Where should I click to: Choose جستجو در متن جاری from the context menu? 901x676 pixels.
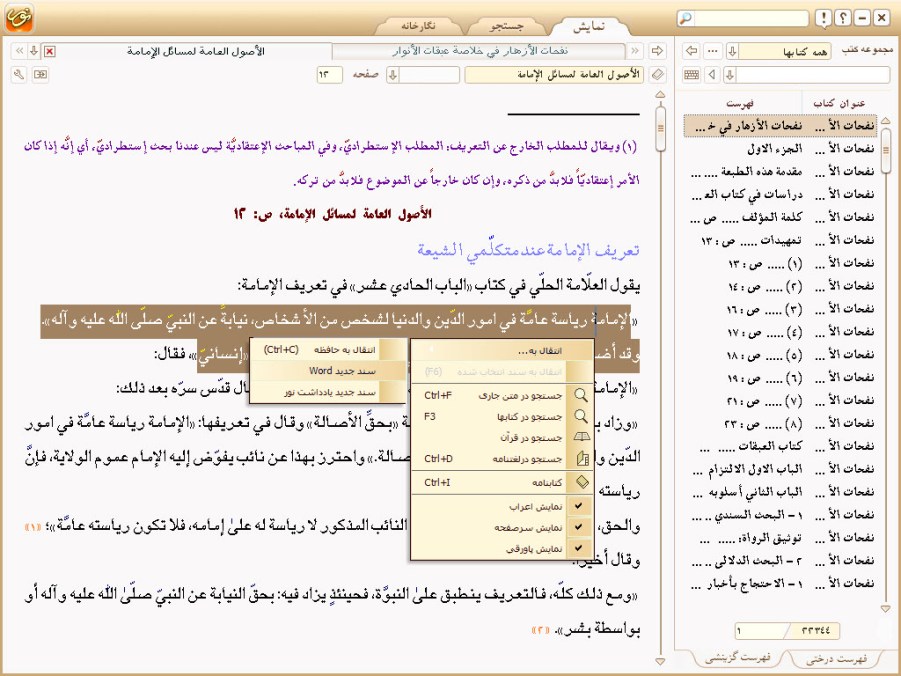coord(503,395)
